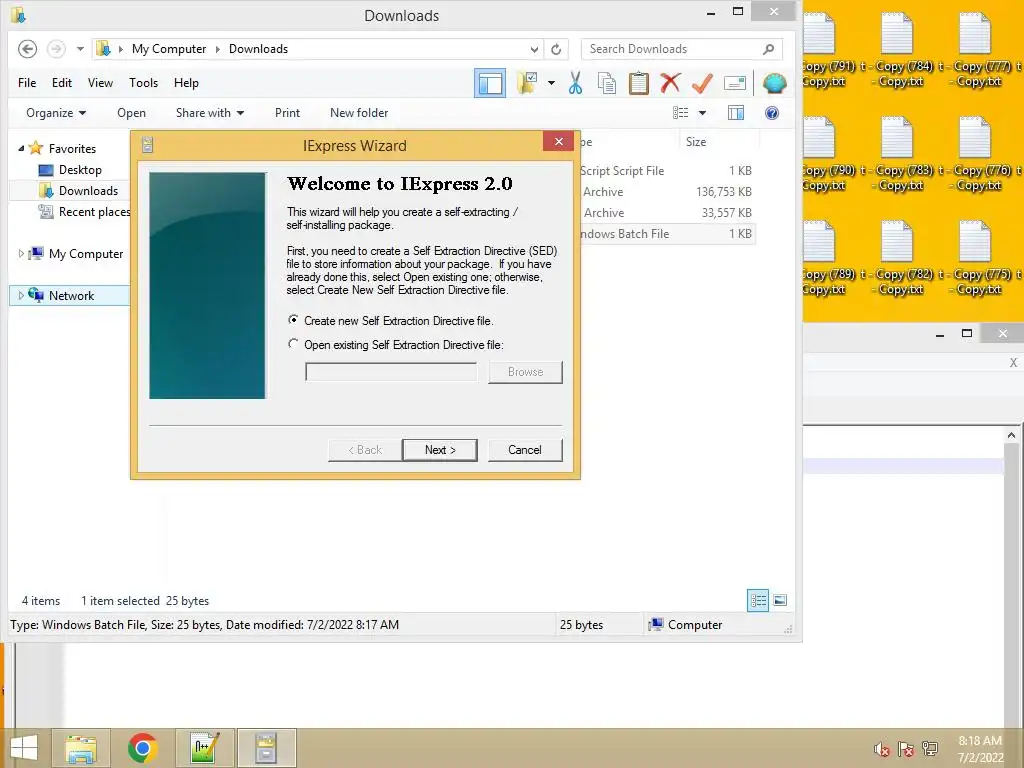
Task: Open the dropdown arrow next to folder options icon
Action: pos(551,83)
